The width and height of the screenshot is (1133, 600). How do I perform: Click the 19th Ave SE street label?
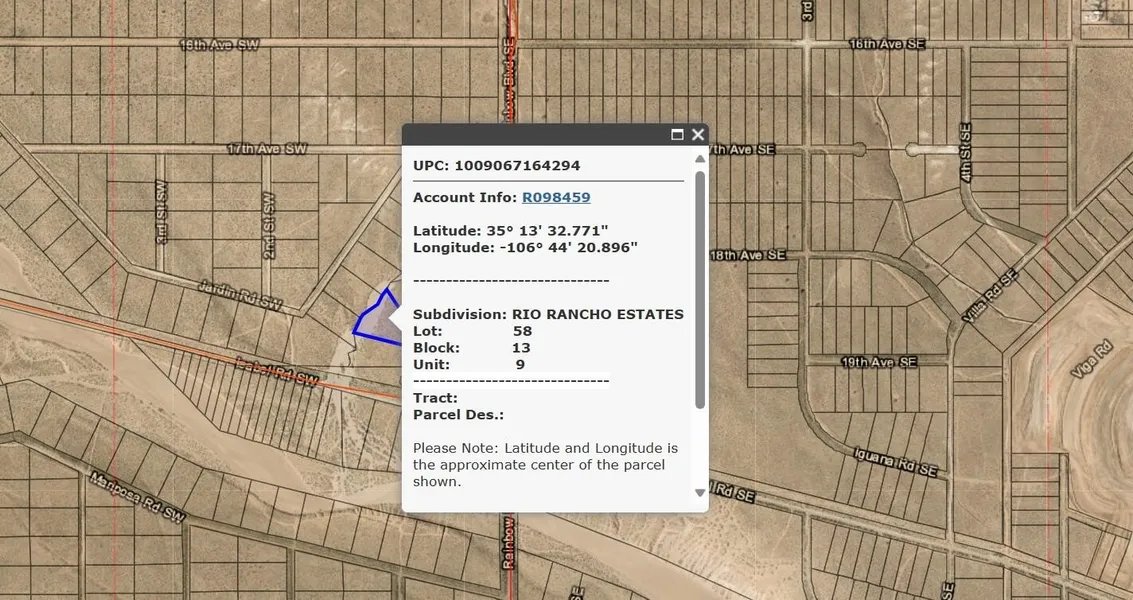coord(879,362)
